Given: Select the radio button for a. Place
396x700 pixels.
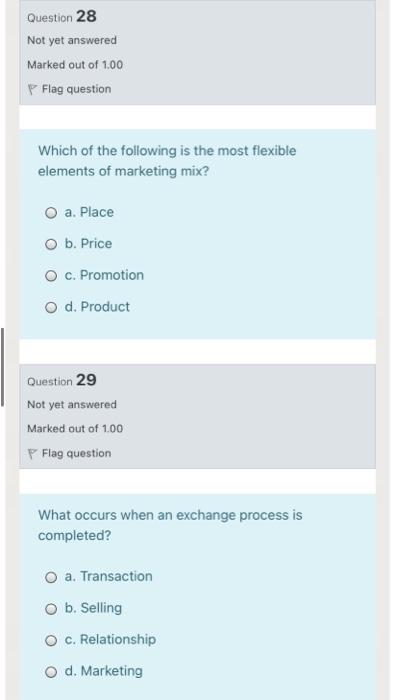Looking at the screenshot, I should point(51,213).
